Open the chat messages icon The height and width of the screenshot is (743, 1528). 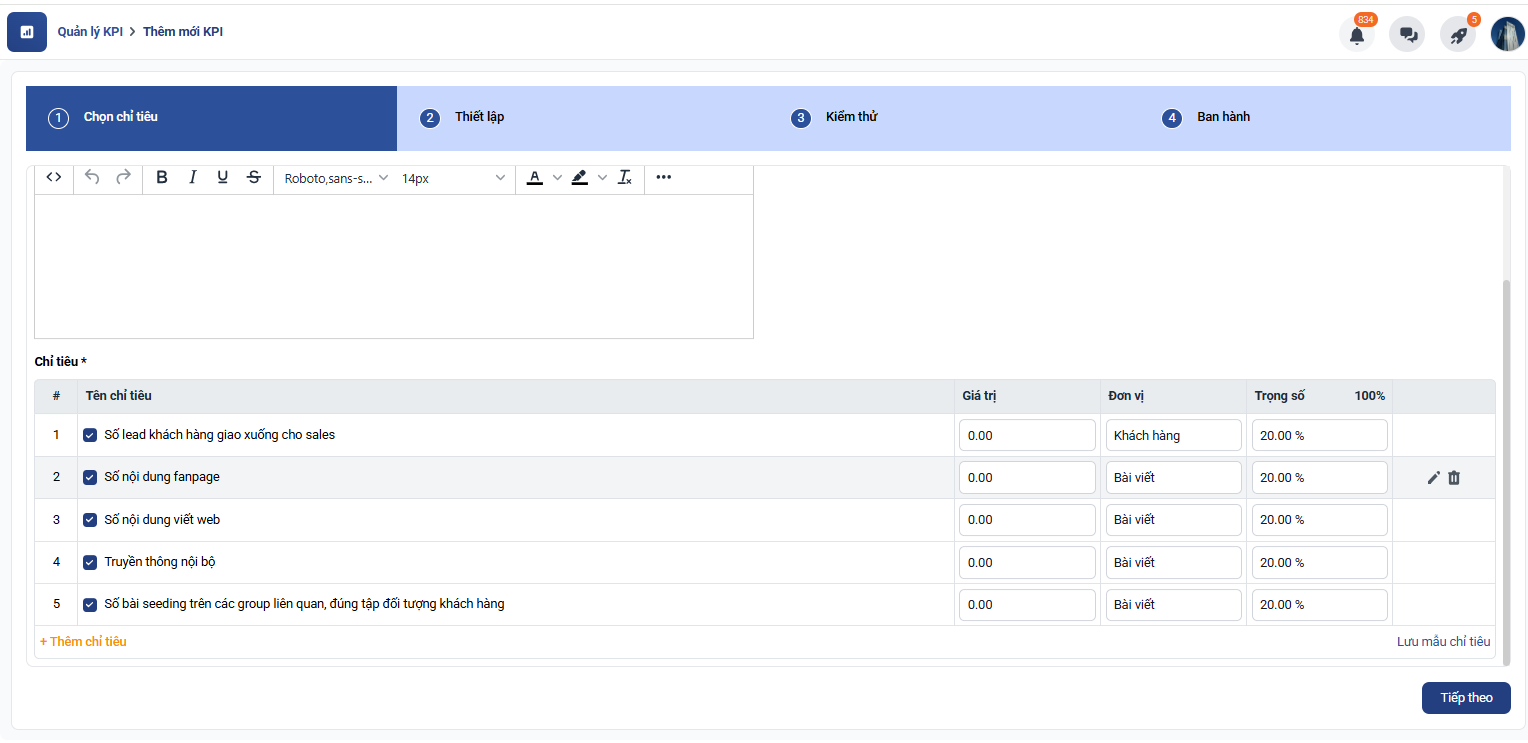click(x=1408, y=35)
